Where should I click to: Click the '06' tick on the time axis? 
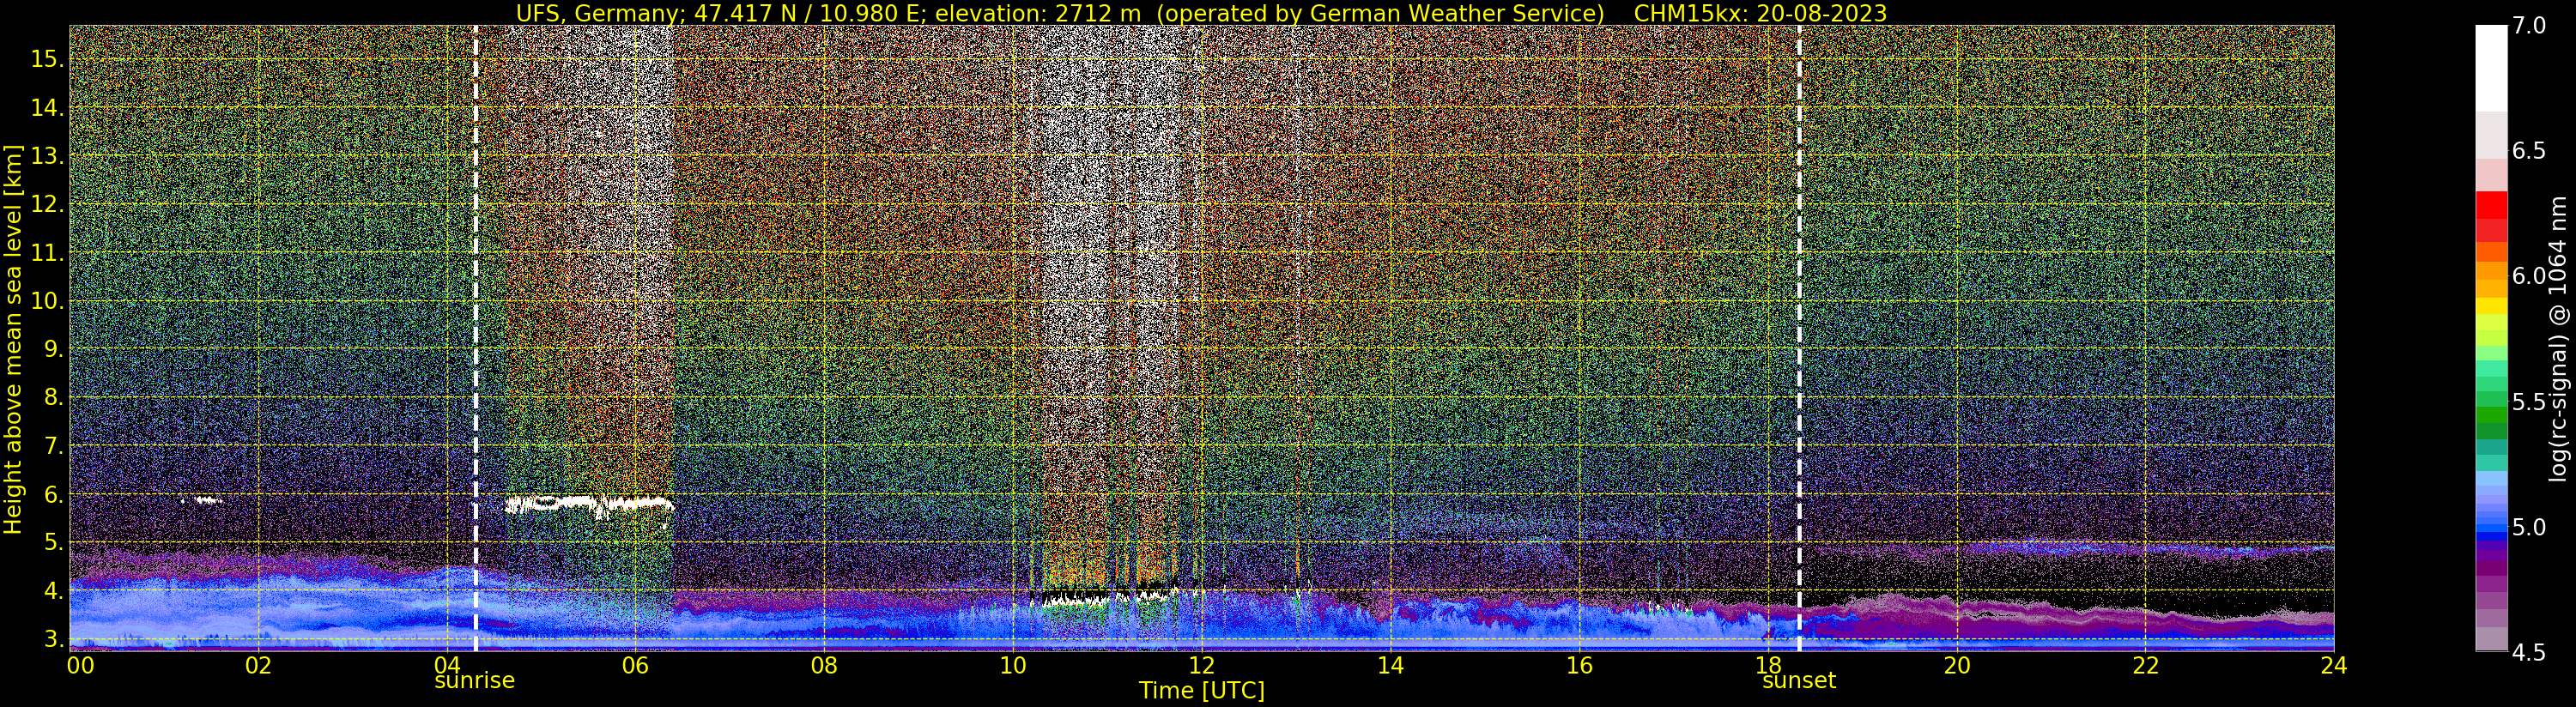point(635,665)
